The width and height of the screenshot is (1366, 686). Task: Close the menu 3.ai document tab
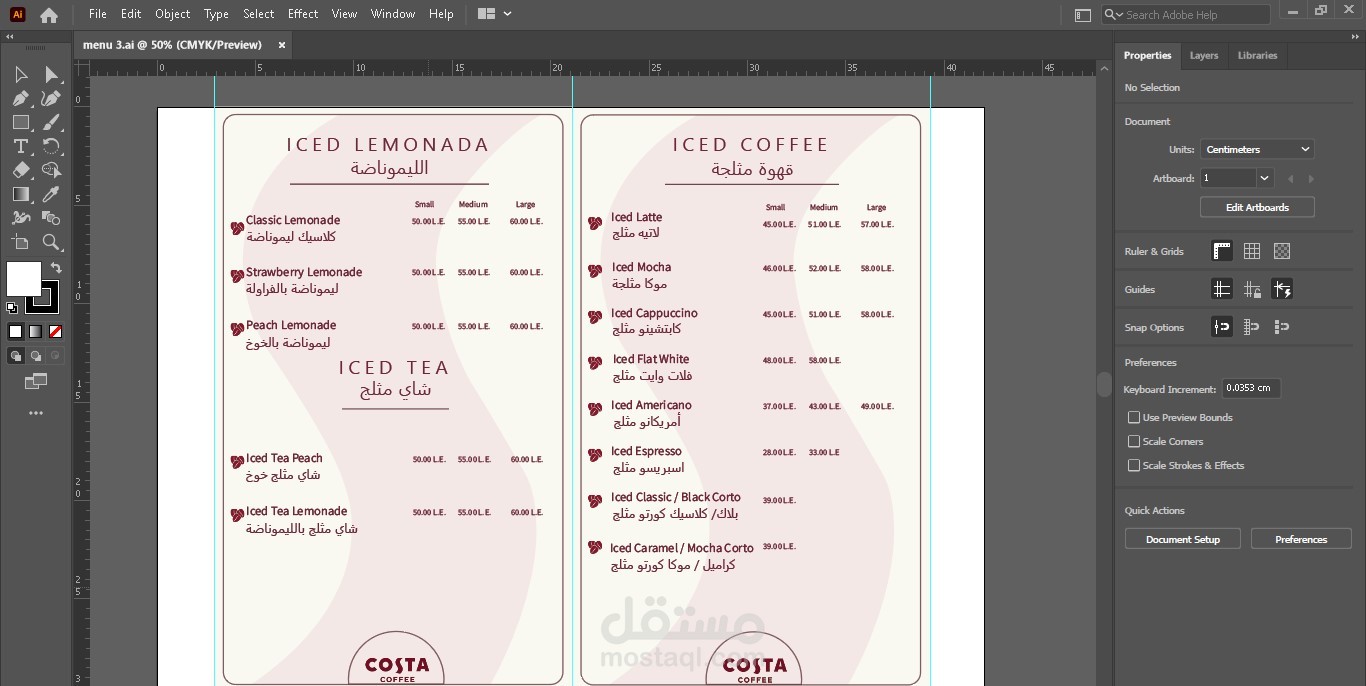(x=281, y=45)
